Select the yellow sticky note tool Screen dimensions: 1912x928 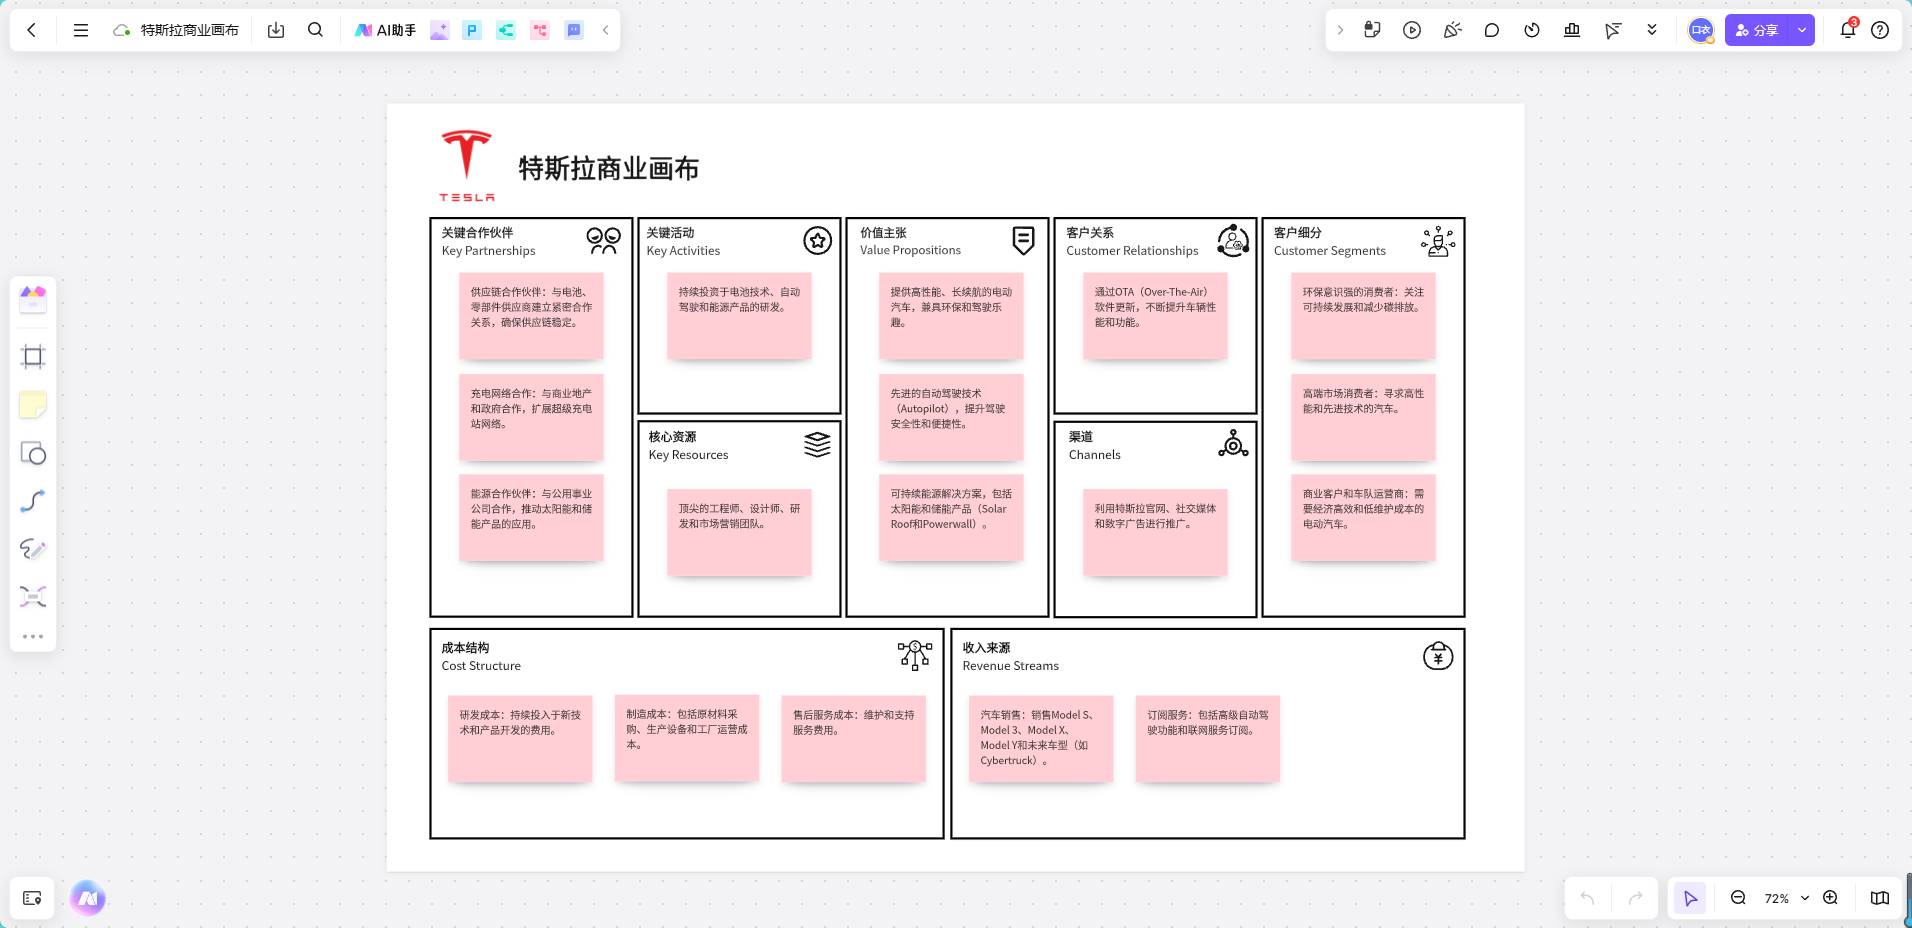click(33, 405)
